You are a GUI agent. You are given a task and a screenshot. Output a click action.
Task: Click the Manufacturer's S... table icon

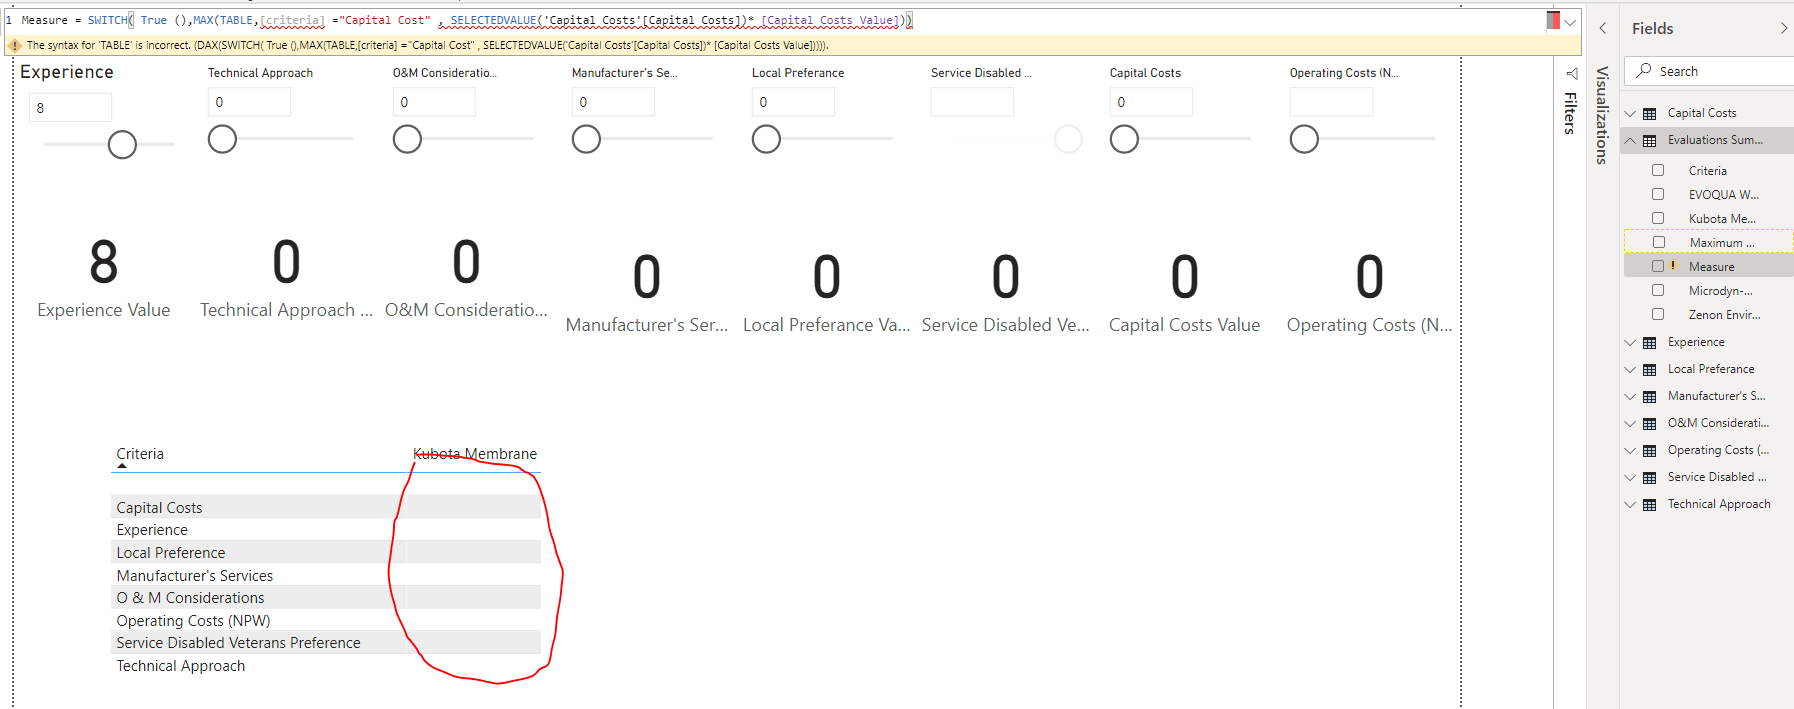(x=1650, y=397)
